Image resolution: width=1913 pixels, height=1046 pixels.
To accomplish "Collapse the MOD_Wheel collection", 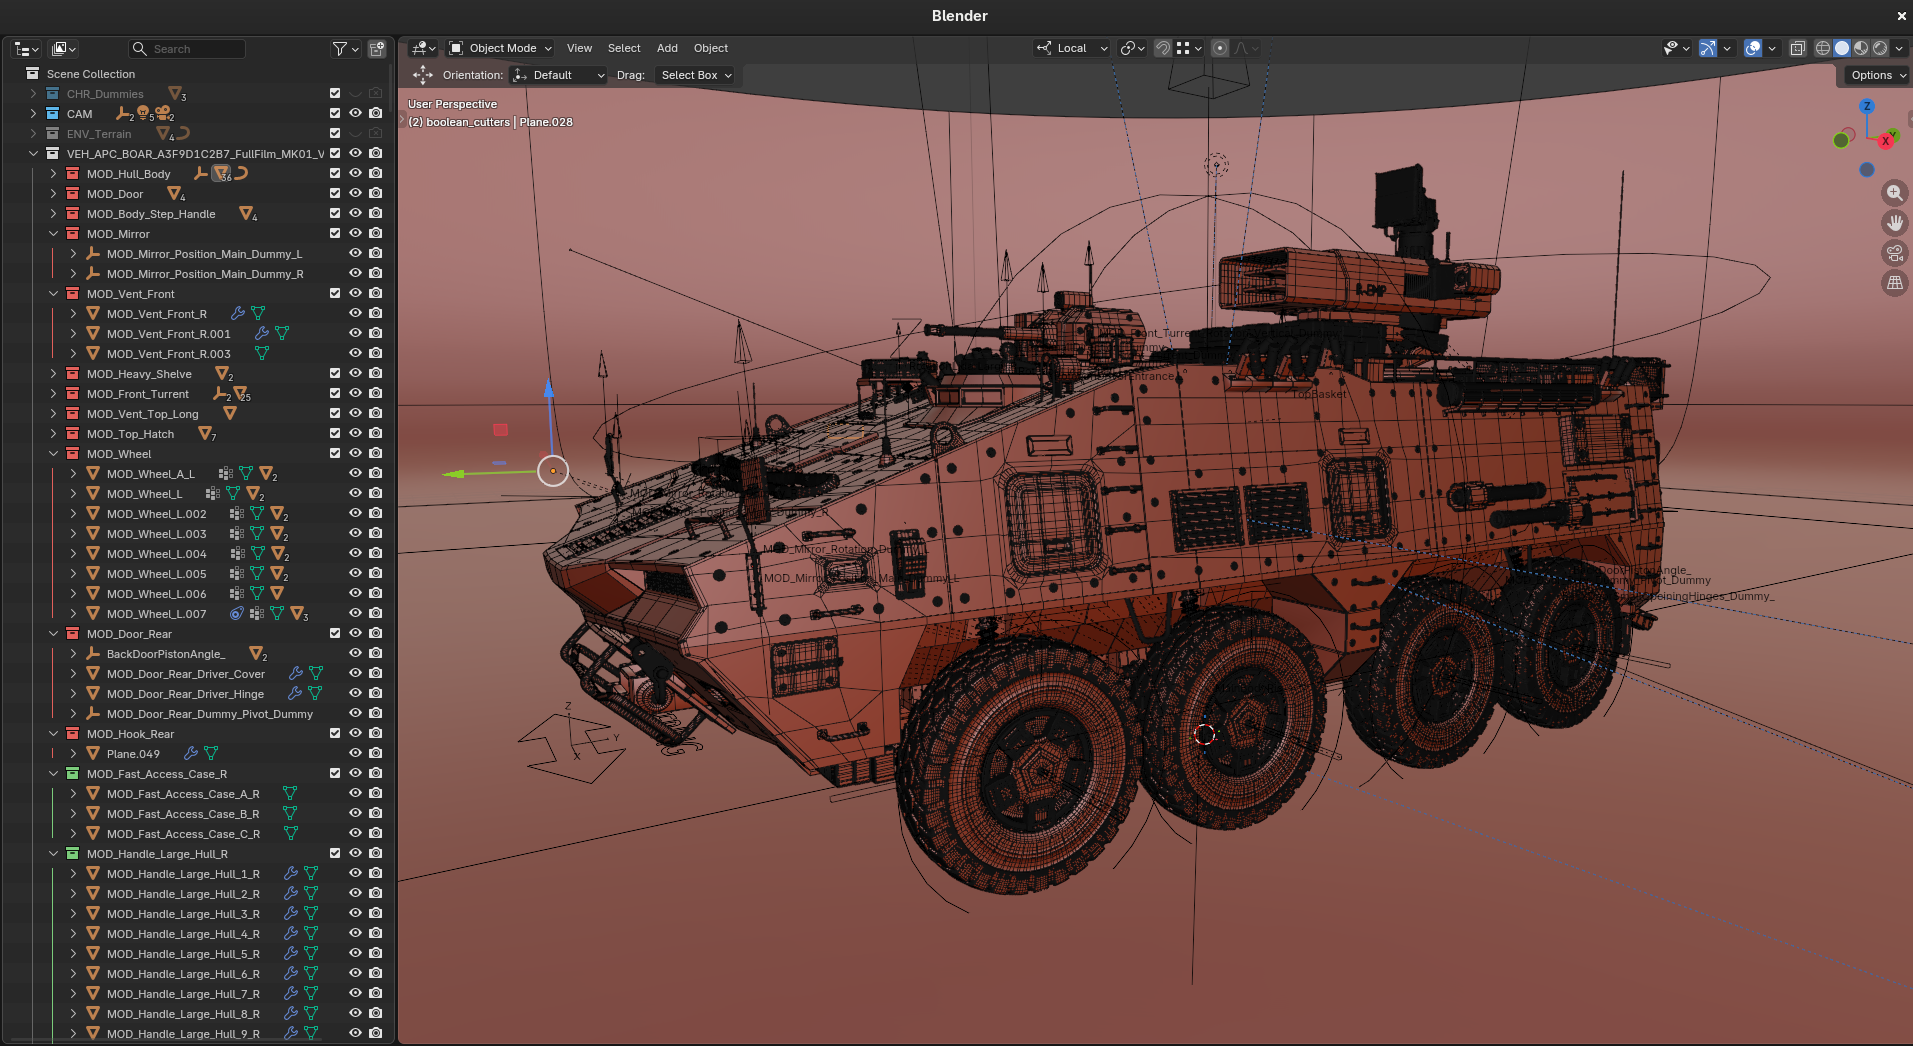I will [53, 454].
